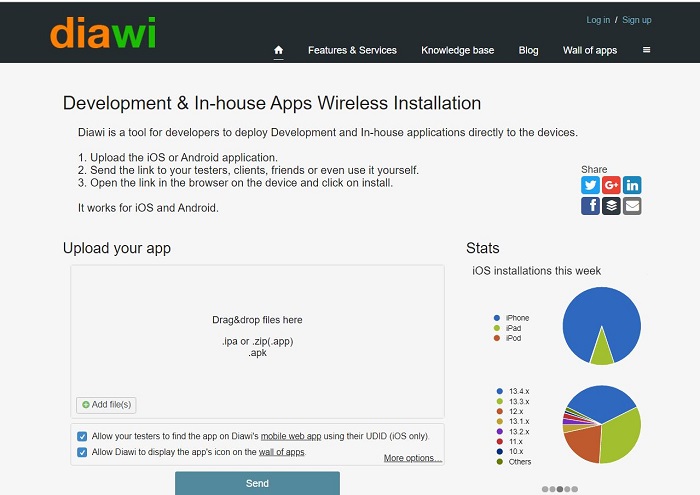This screenshot has width=700, height=495.
Task: Click the Others legend dot
Action: (x=500, y=462)
